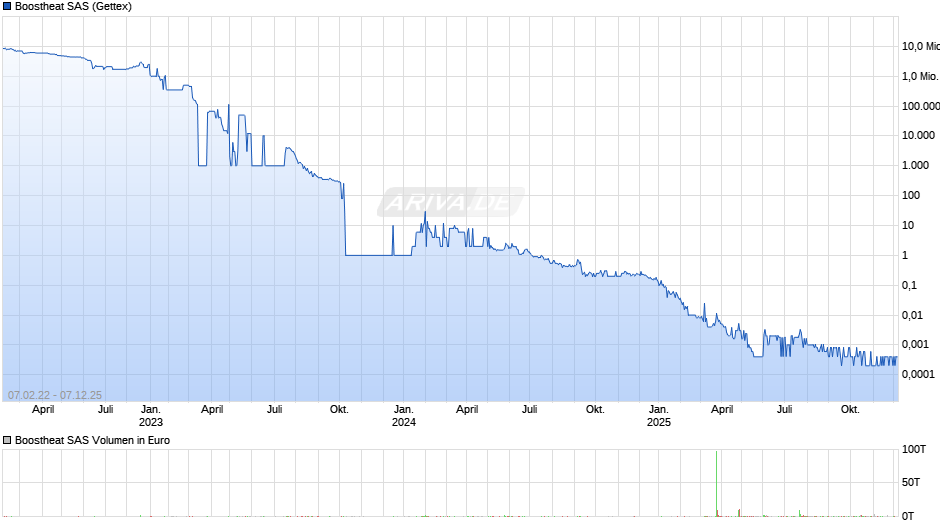Click the blue legend square for Boostheat SAS
Viewport: 940px width, 526px height.
(x=7, y=7)
